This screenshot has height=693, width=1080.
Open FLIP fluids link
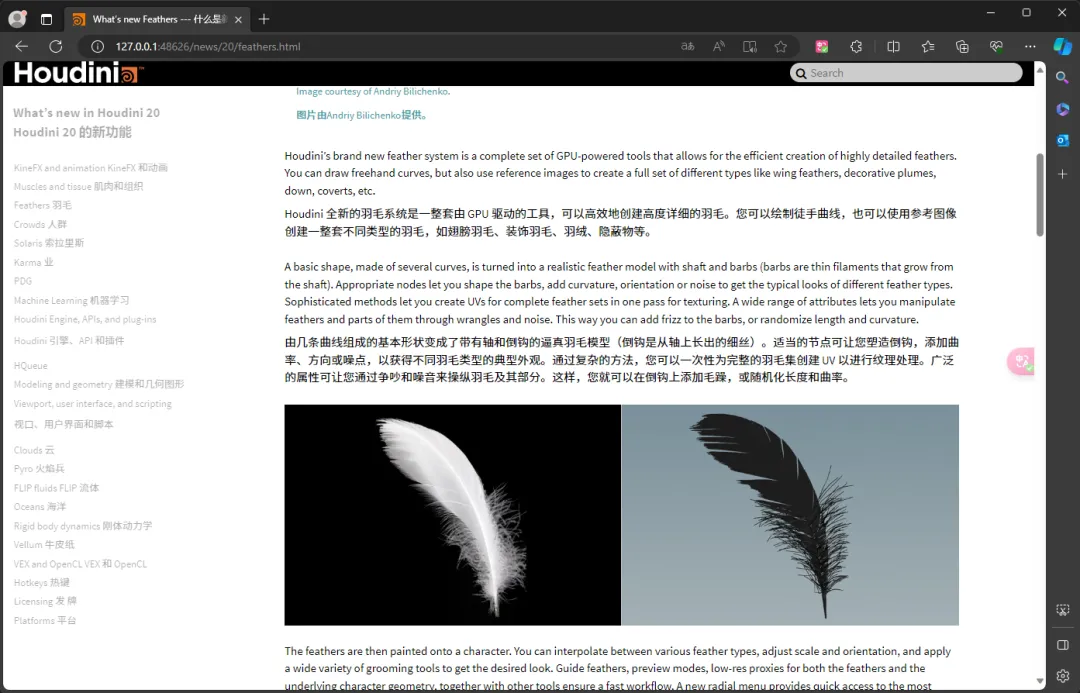[x=56, y=488]
